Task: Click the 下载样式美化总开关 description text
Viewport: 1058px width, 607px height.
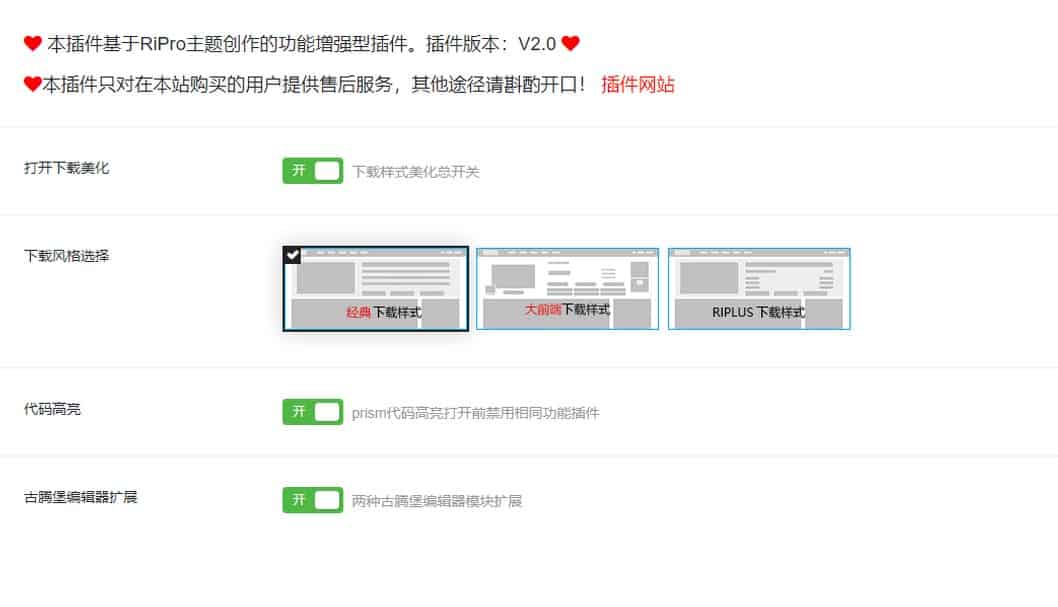Action: (416, 171)
